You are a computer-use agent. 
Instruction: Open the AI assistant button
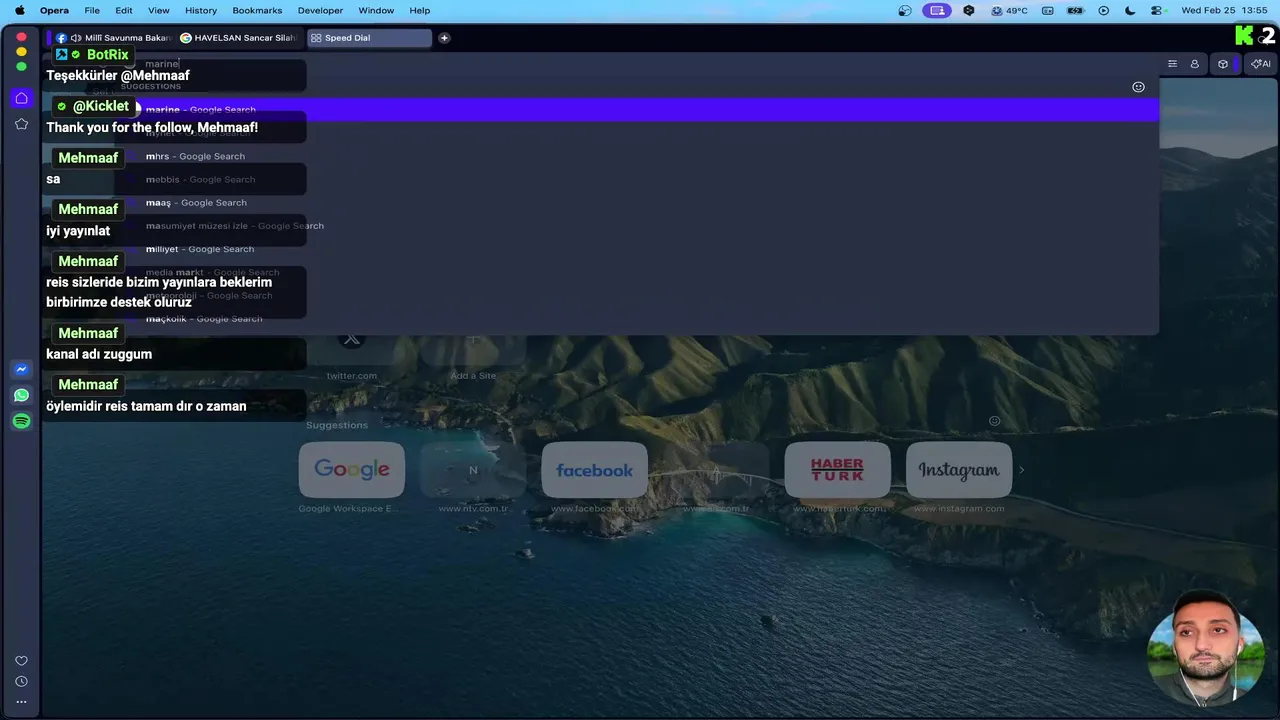[1260, 64]
